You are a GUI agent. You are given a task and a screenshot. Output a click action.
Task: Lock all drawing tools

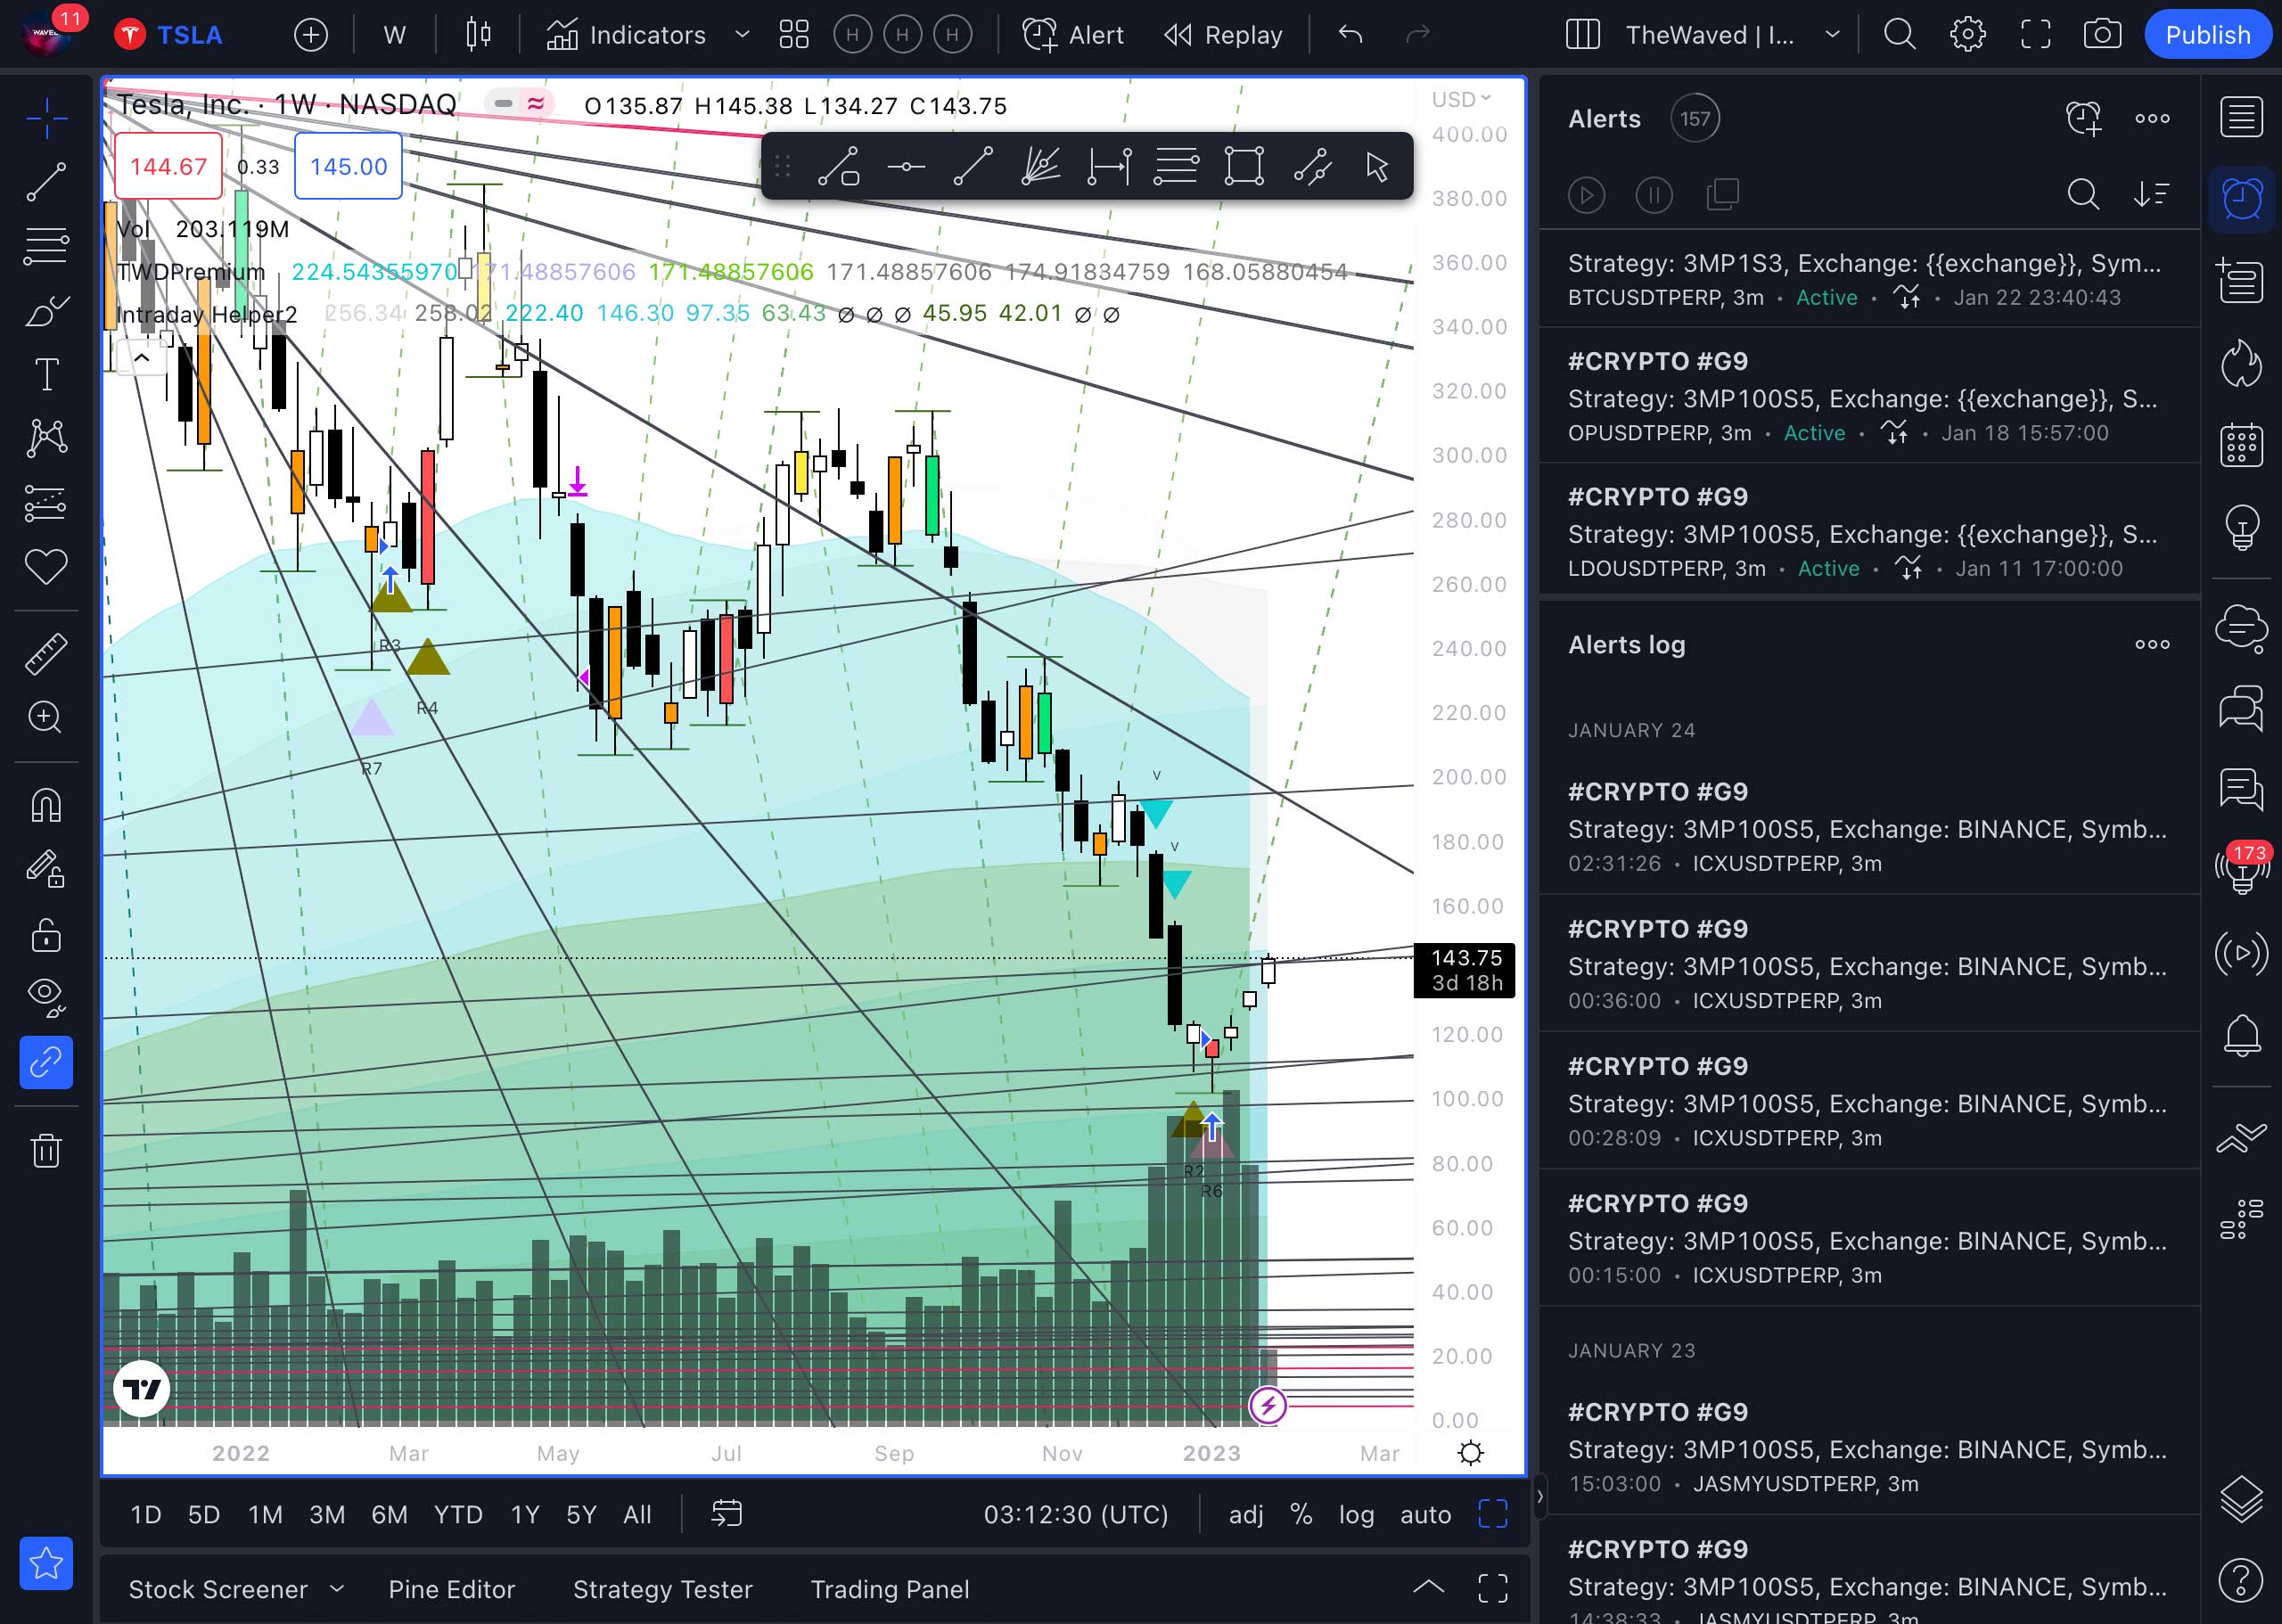46,935
